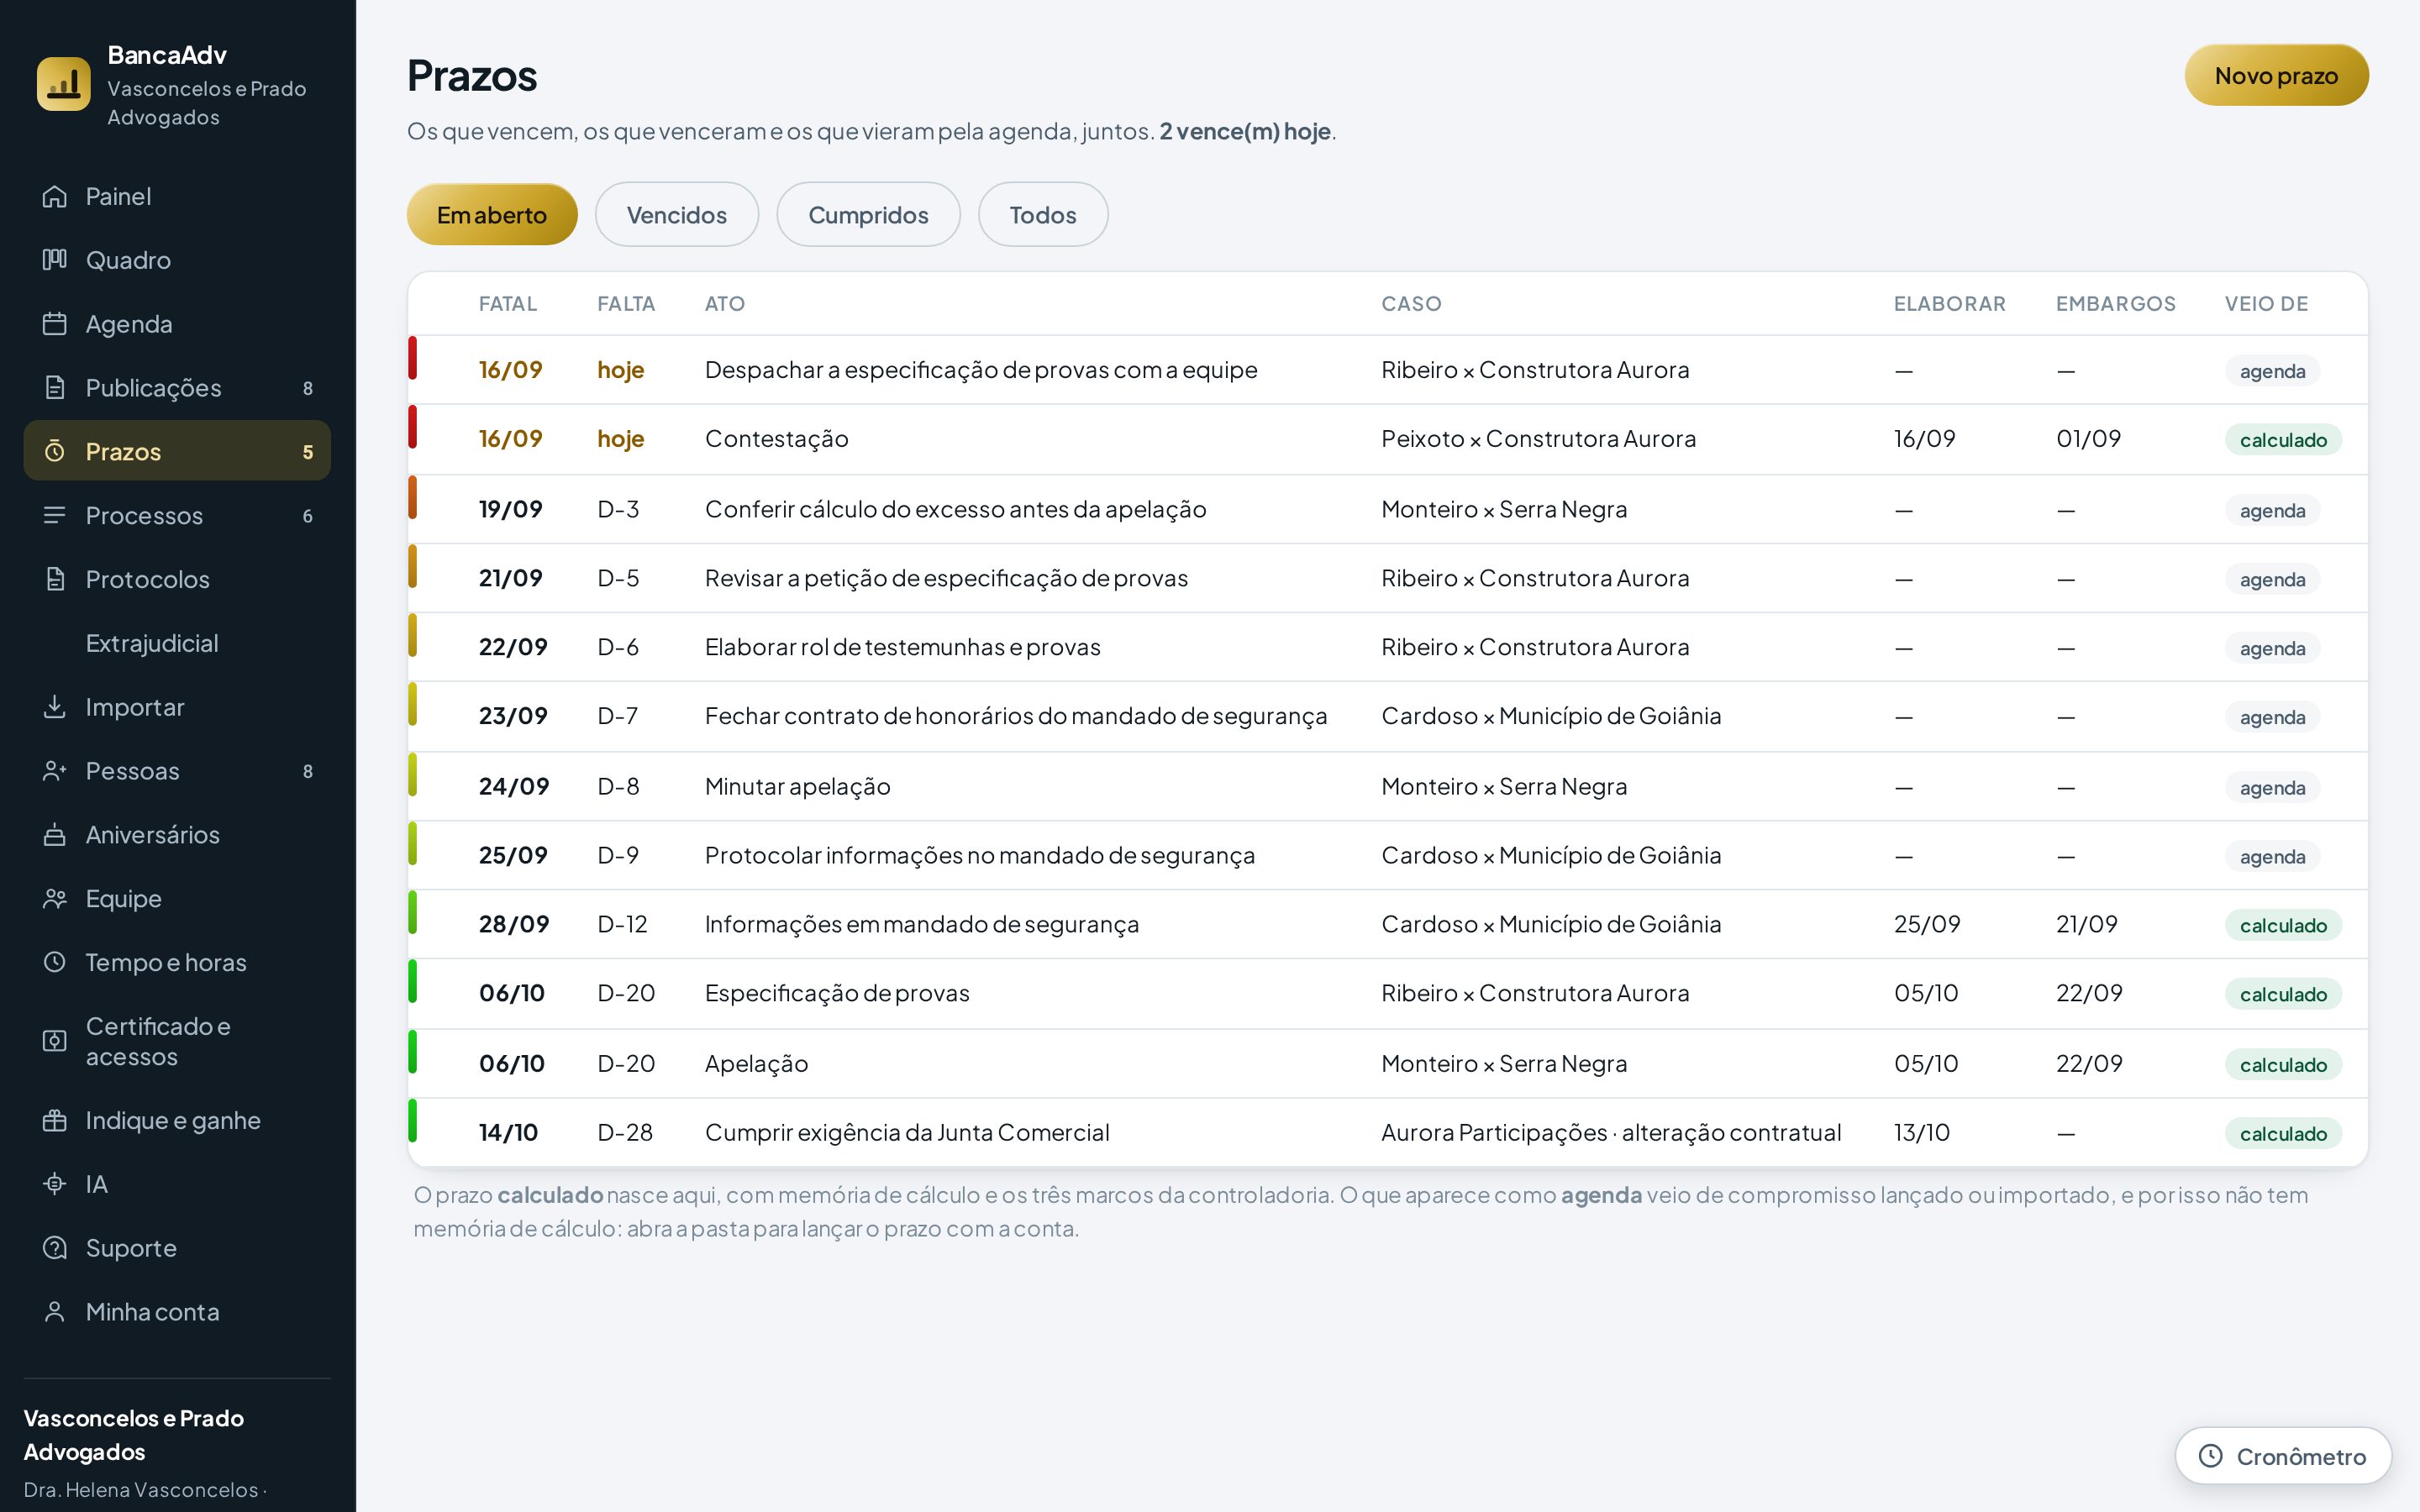
Task: Switch to the Cumpridos tab
Action: point(868,215)
